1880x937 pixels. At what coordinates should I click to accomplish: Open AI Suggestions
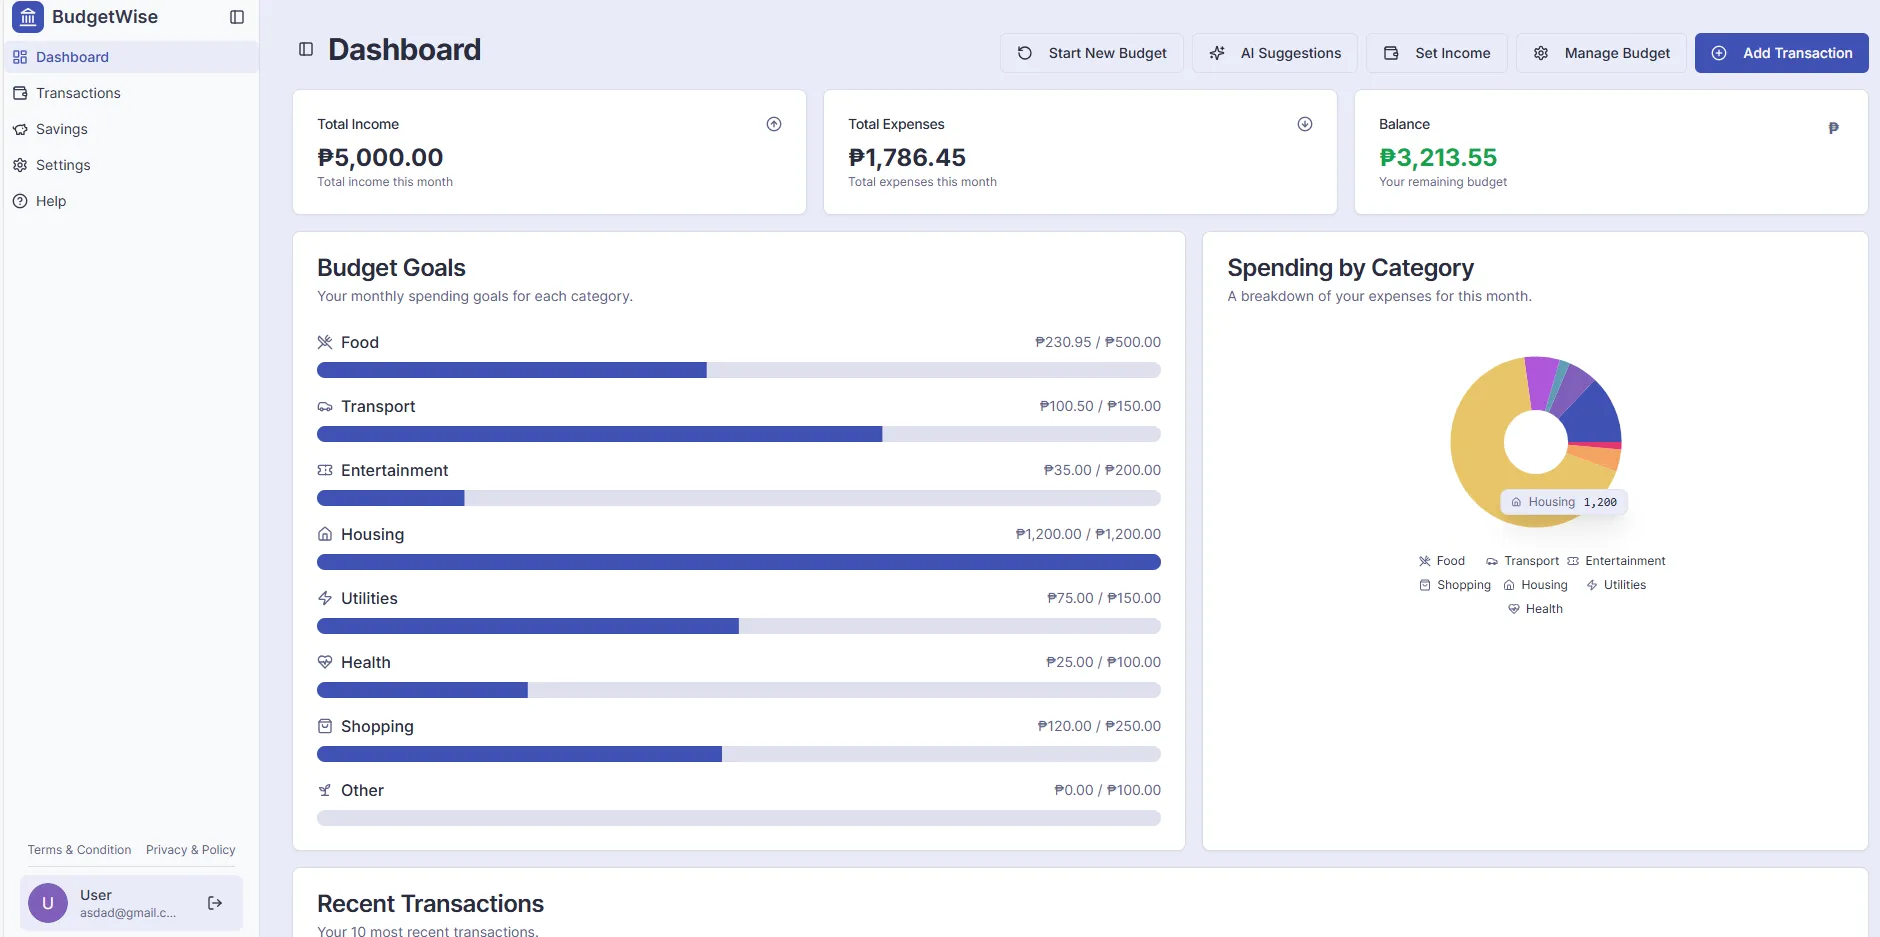point(1274,53)
